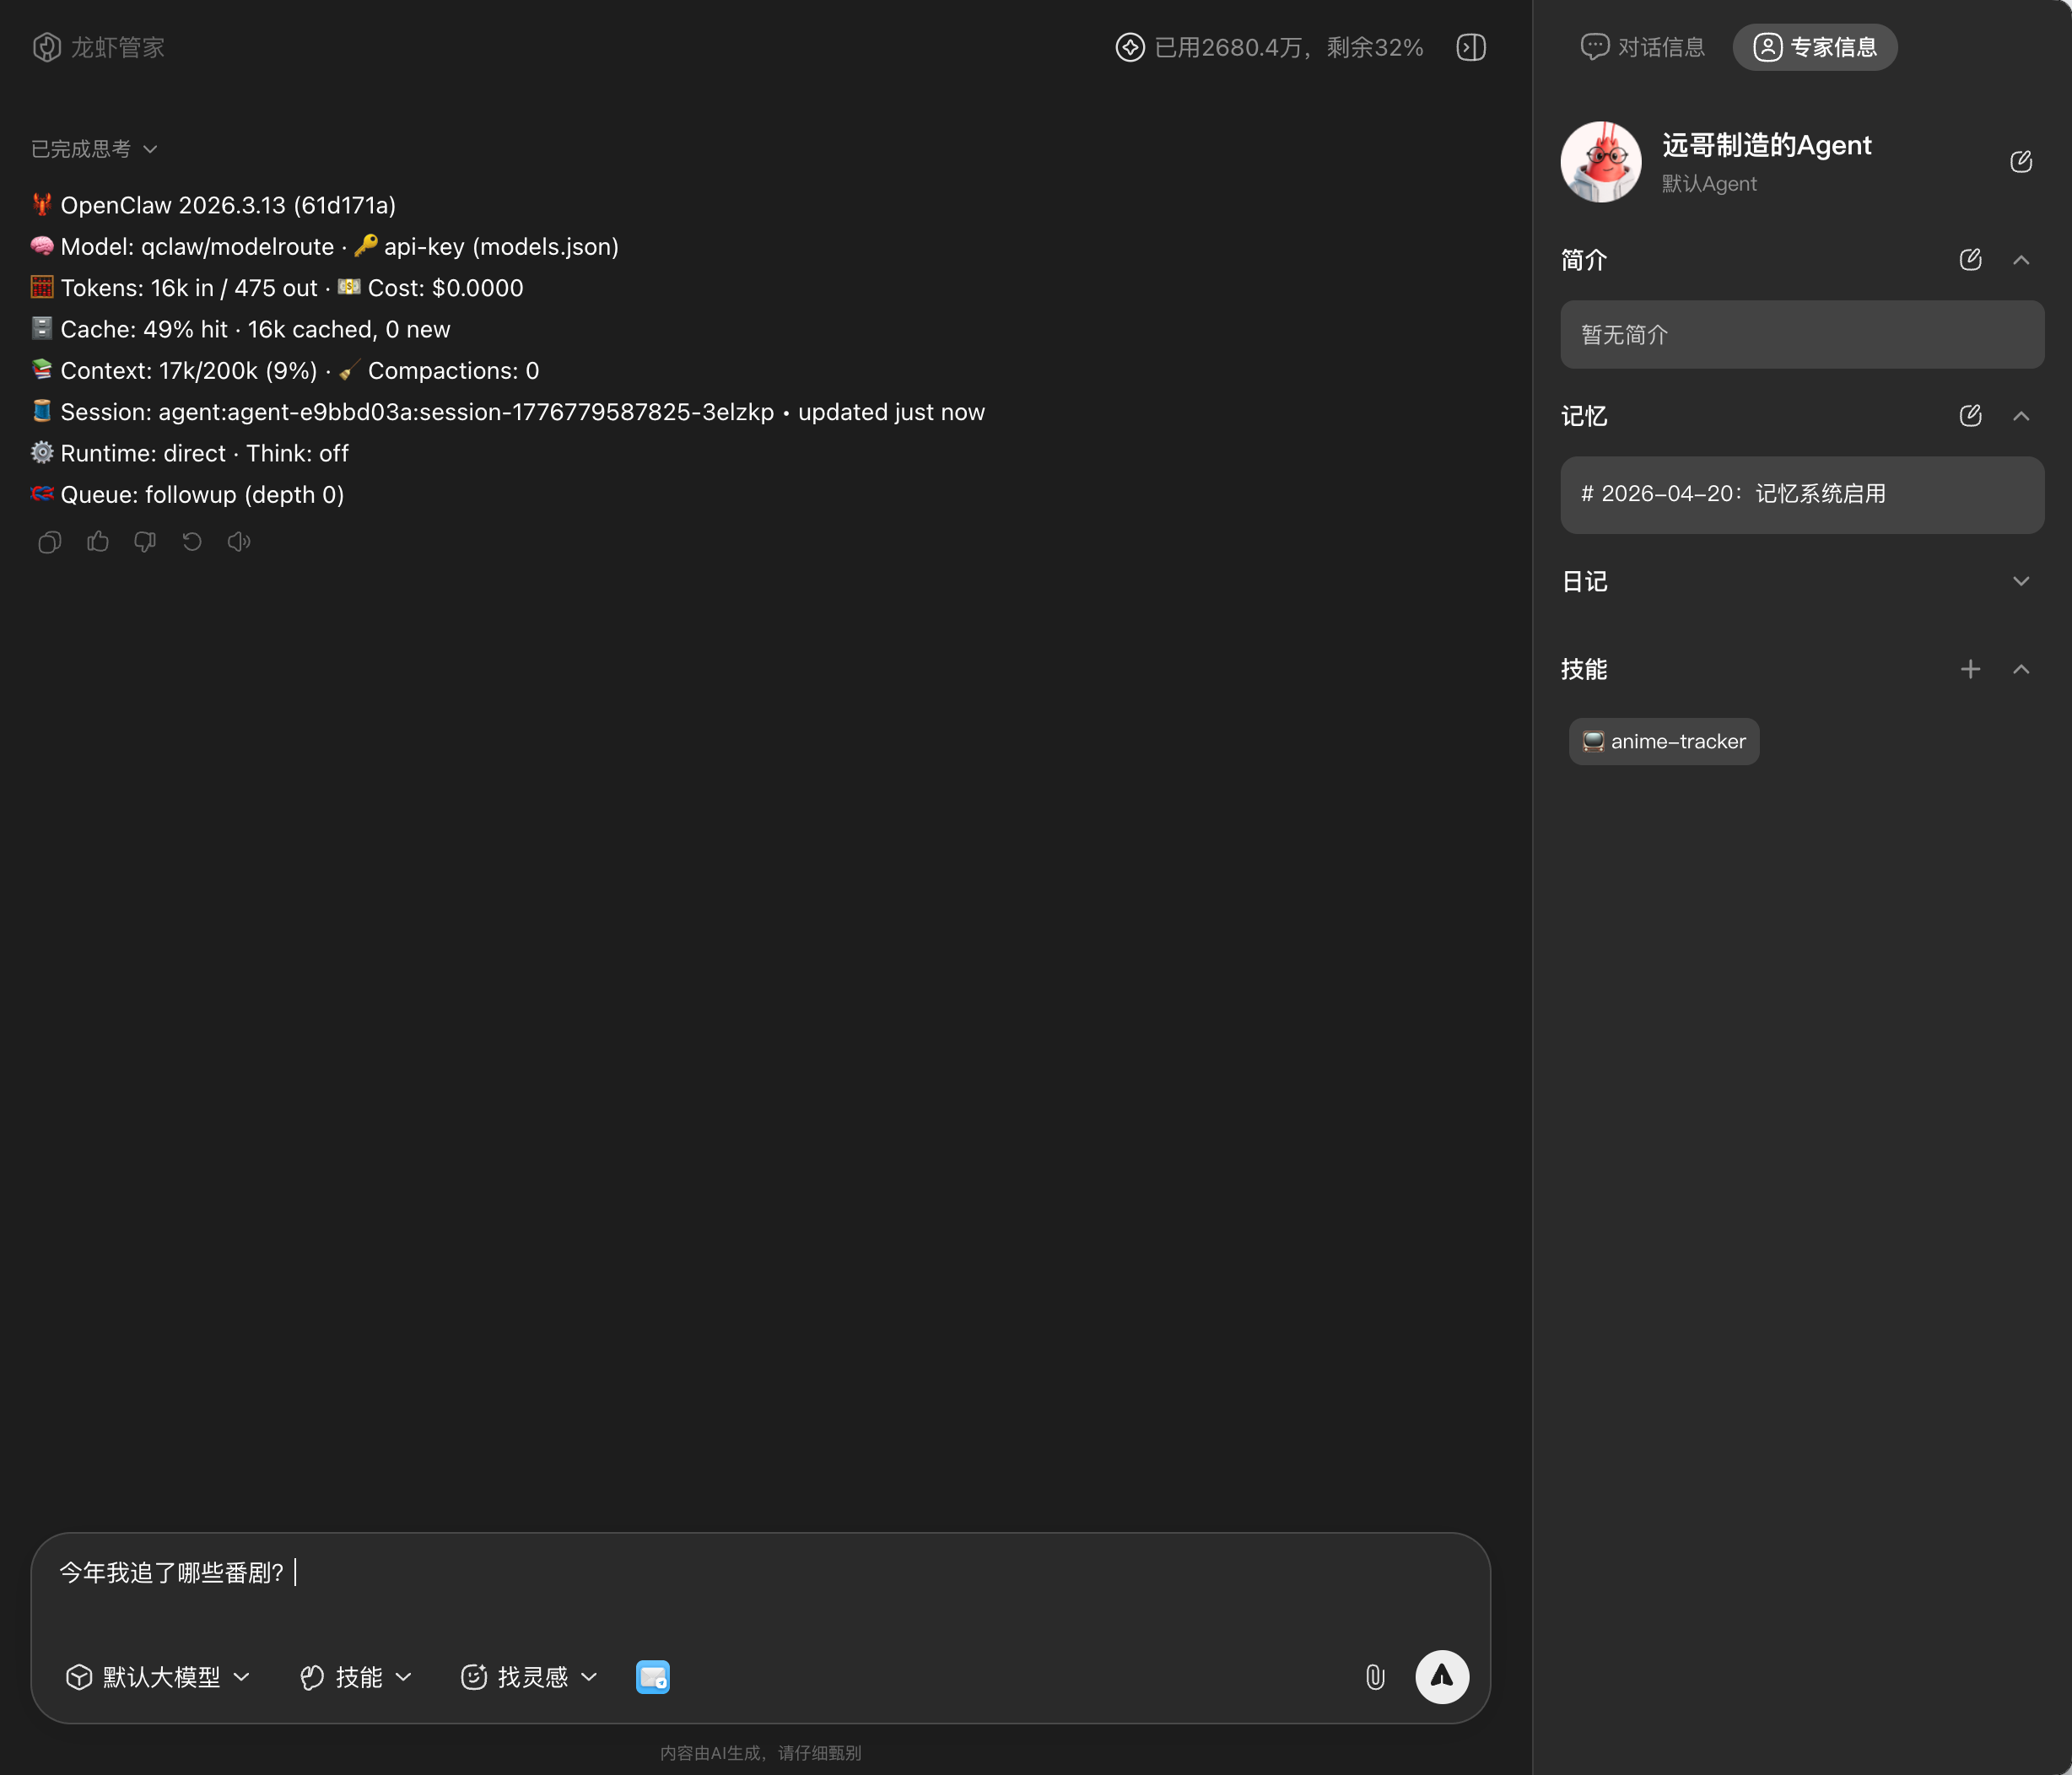Open the 默认大模型 model dropdown
Screen dimensions: 2072x1775
click(x=158, y=1677)
